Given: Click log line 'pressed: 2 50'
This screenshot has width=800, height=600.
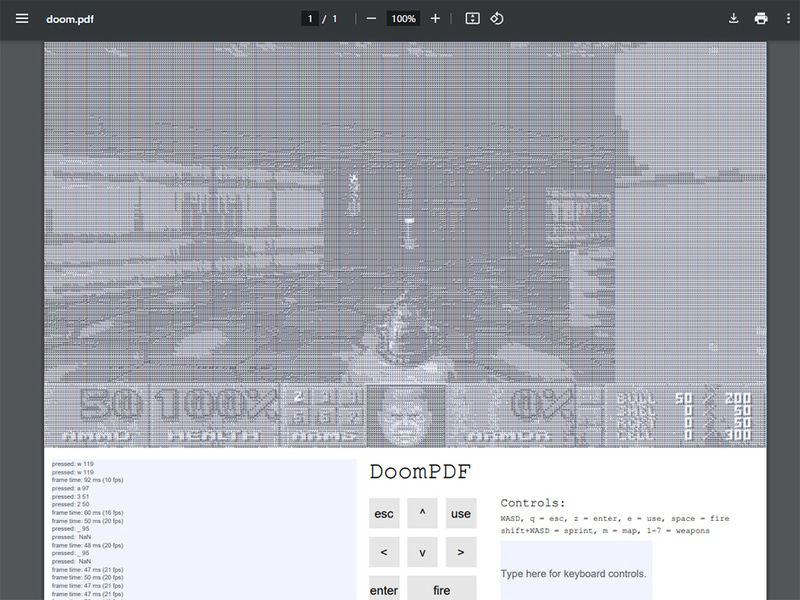Looking at the screenshot, I should pyautogui.click(x=70, y=504).
